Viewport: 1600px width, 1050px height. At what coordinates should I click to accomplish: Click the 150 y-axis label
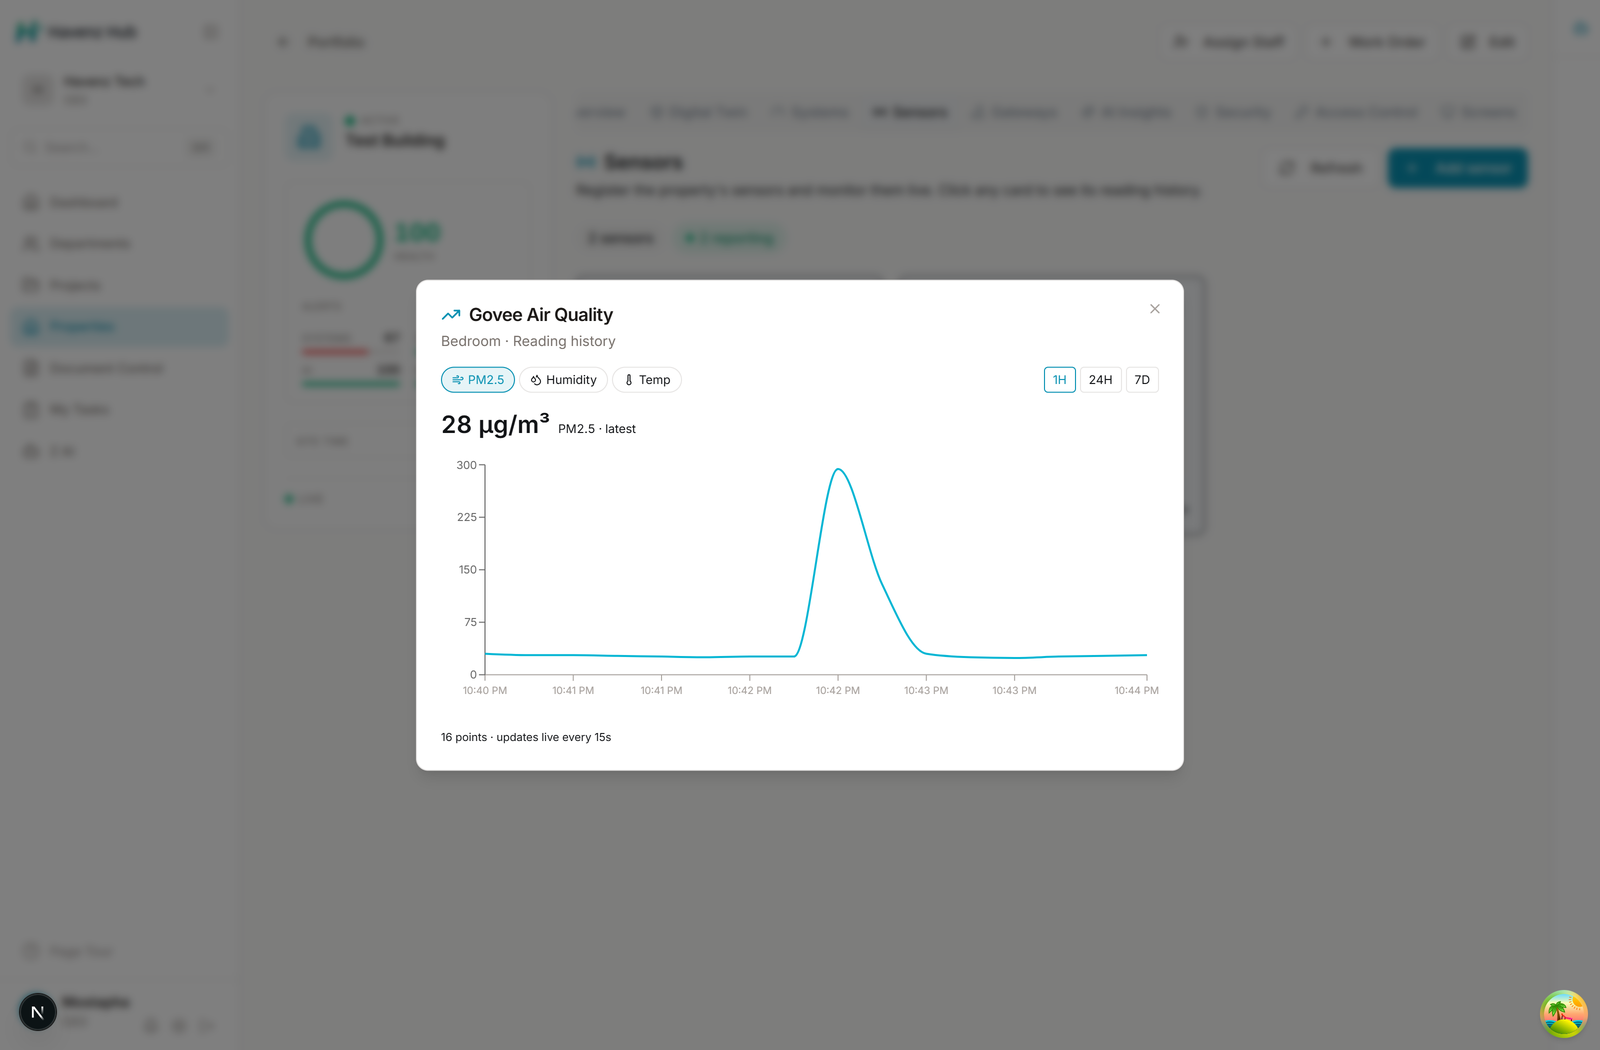468,570
